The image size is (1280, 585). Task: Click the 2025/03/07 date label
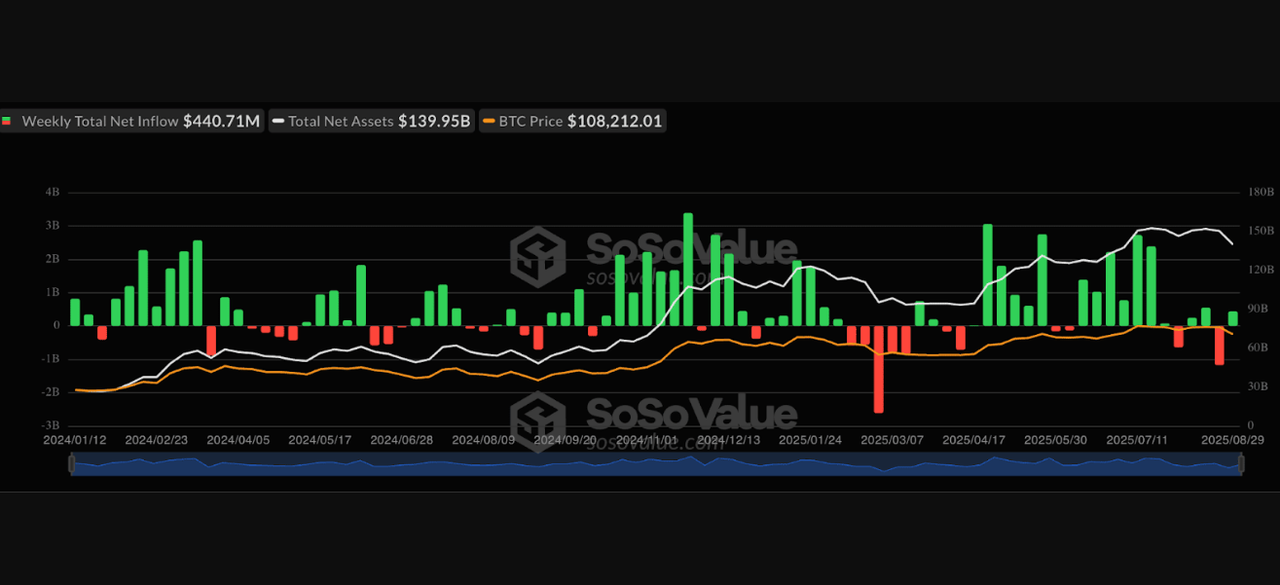tap(893, 440)
